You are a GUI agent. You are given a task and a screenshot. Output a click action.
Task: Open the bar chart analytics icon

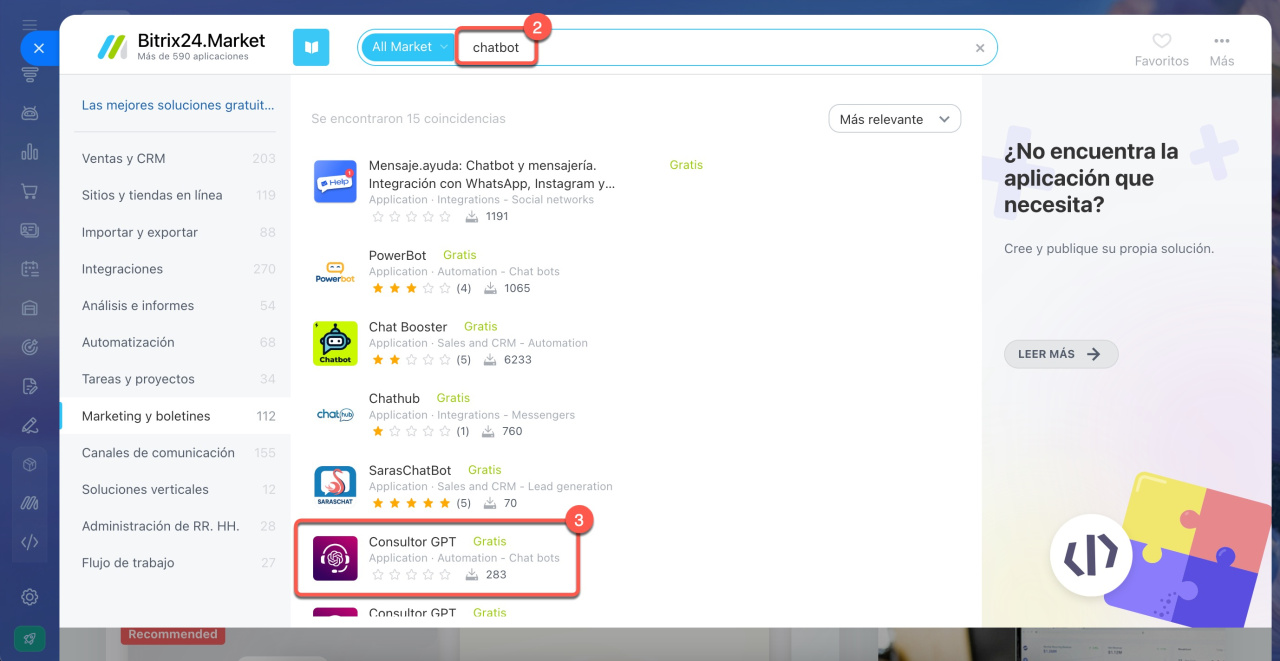30,152
